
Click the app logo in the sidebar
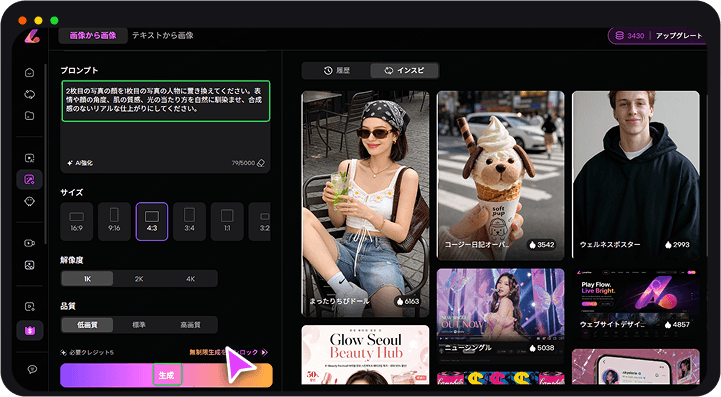click(x=32, y=36)
